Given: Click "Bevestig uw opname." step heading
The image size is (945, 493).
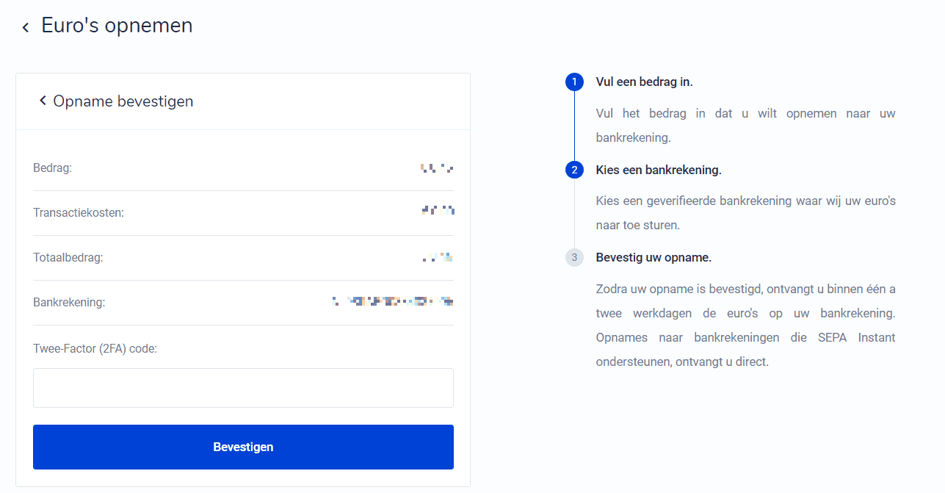Looking at the screenshot, I should click(x=654, y=257).
